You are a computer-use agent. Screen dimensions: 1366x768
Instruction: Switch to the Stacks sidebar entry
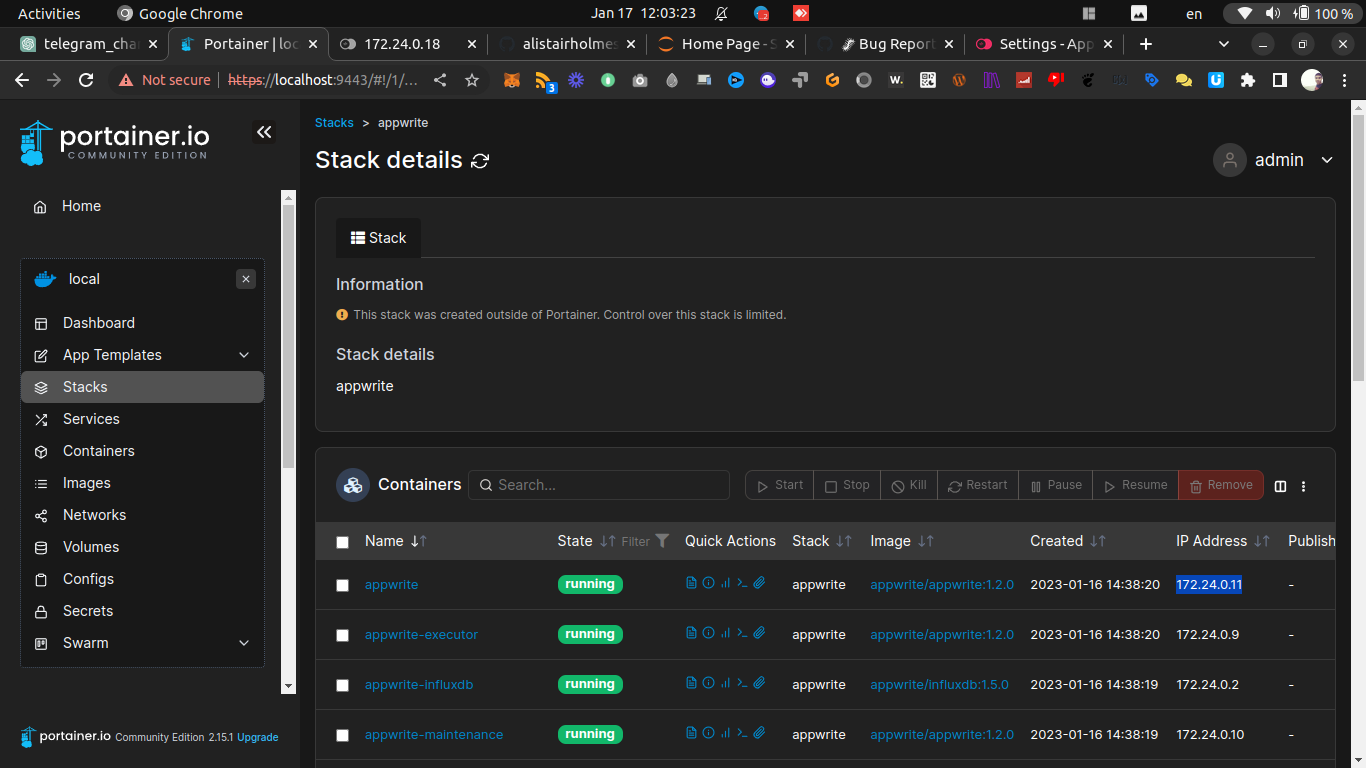(85, 387)
